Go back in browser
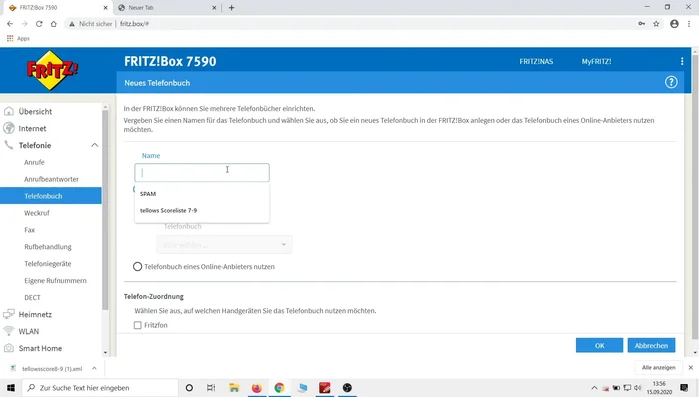This screenshot has width=699, height=397. click(10, 24)
